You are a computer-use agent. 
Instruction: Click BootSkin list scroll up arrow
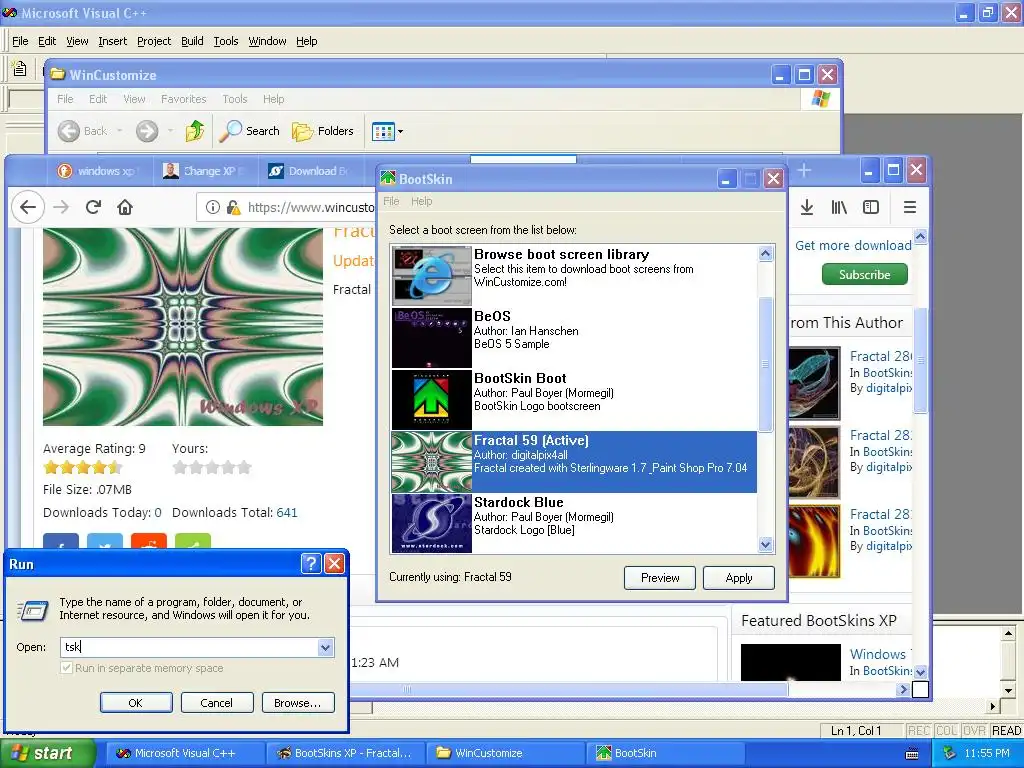[x=765, y=253]
